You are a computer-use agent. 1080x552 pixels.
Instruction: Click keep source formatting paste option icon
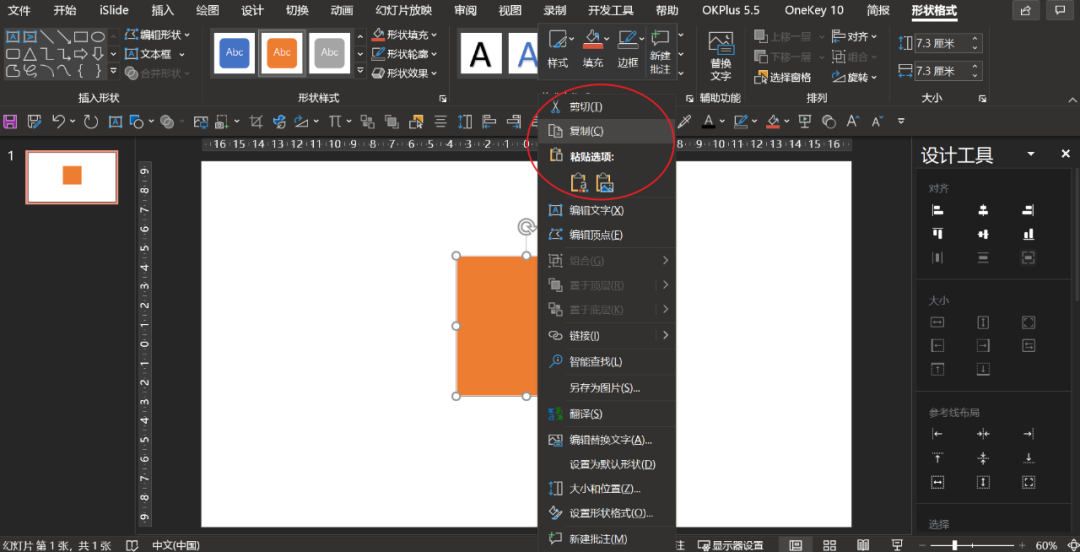tap(579, 183)
